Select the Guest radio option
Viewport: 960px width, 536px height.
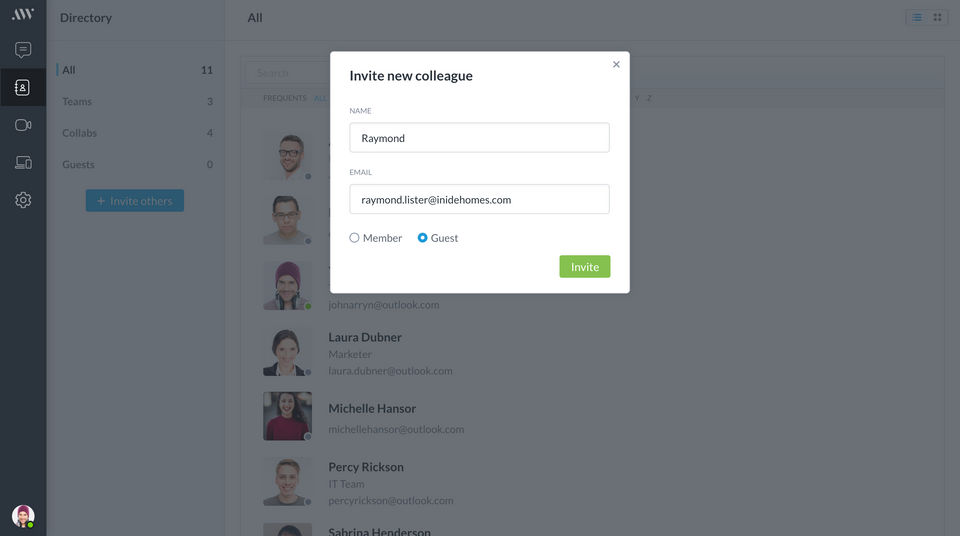tap(423, 238)
